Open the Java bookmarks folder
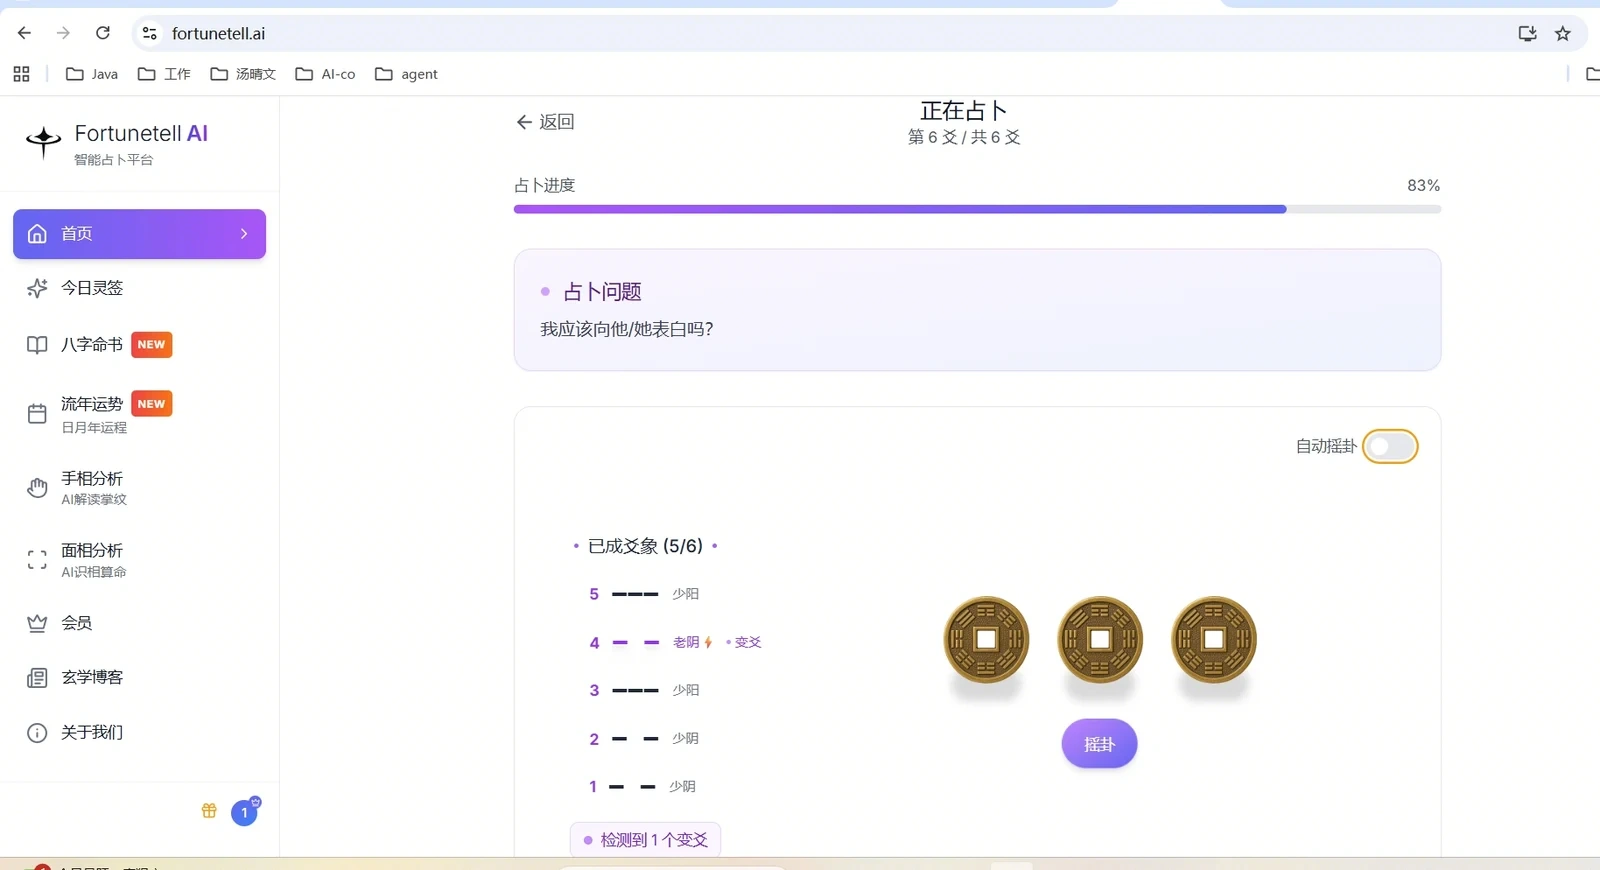The height and width of the screenshot is (870, 1600). point(92,74)
